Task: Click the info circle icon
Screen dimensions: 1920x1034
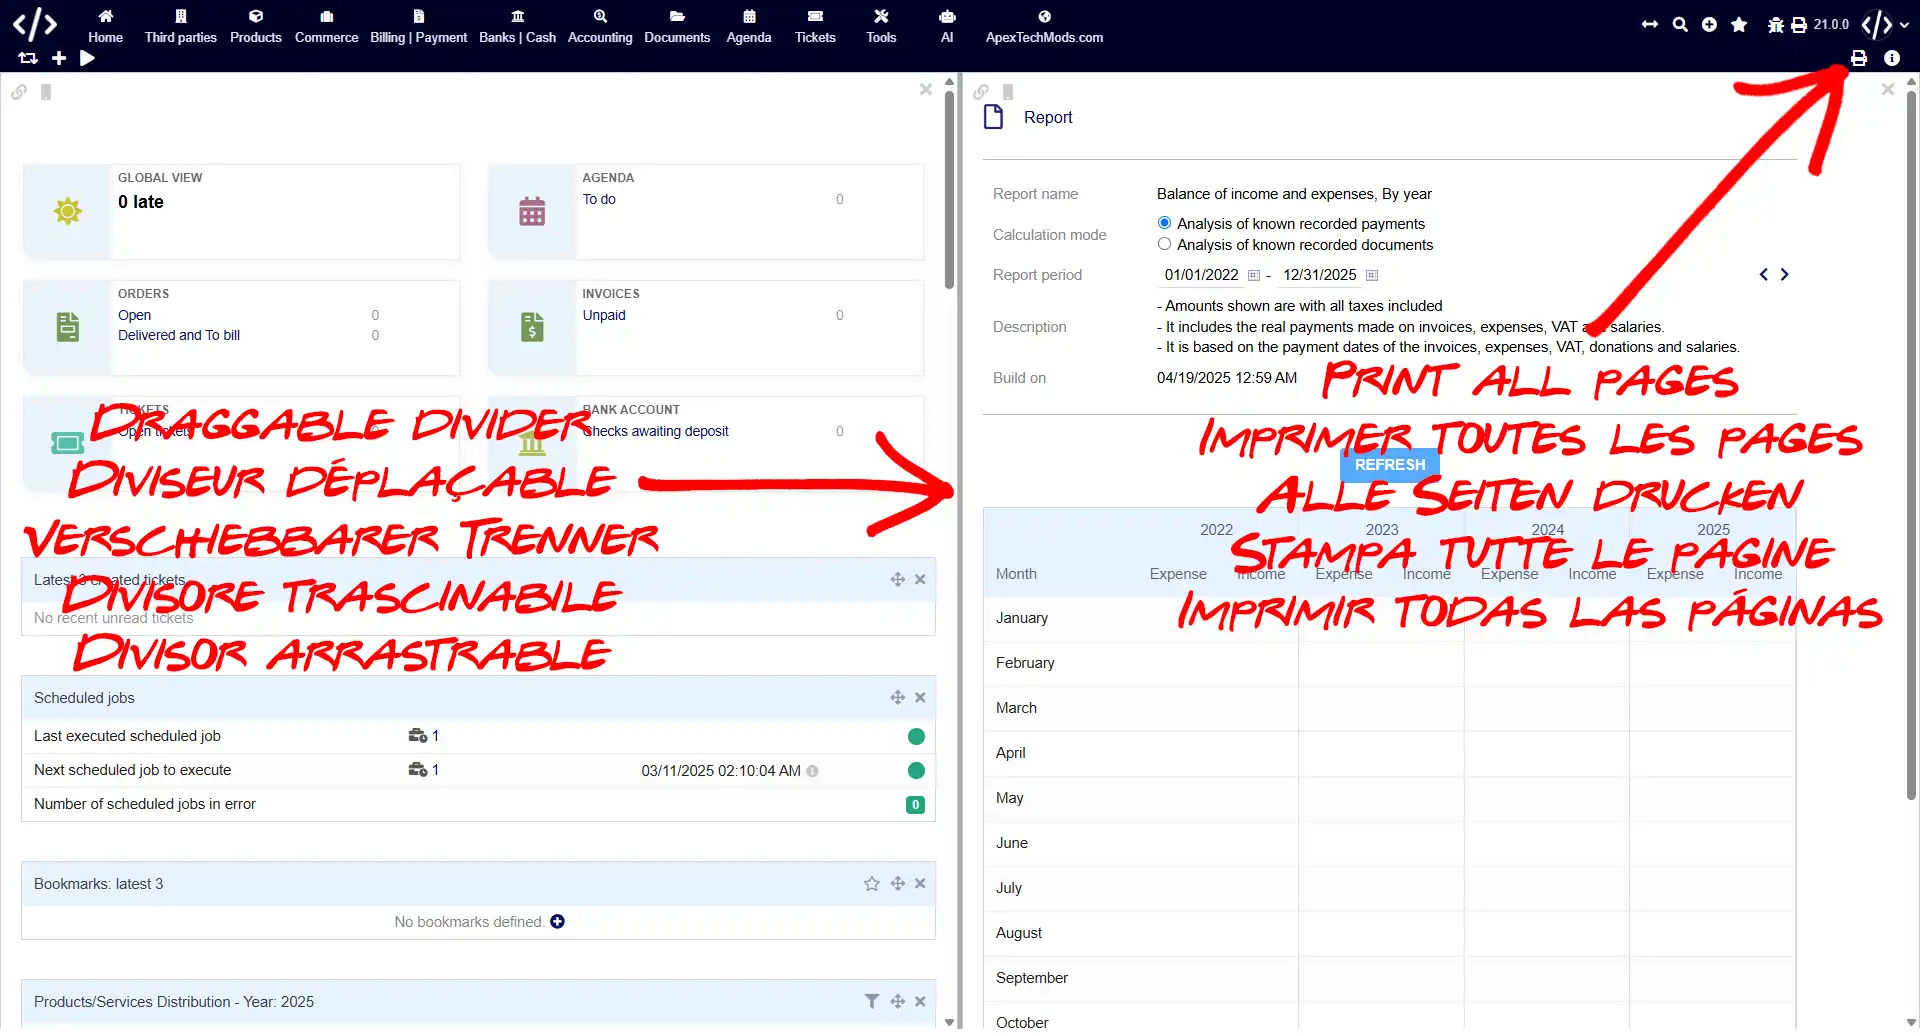Action: pyautogui.click(x=1892, y=58)
